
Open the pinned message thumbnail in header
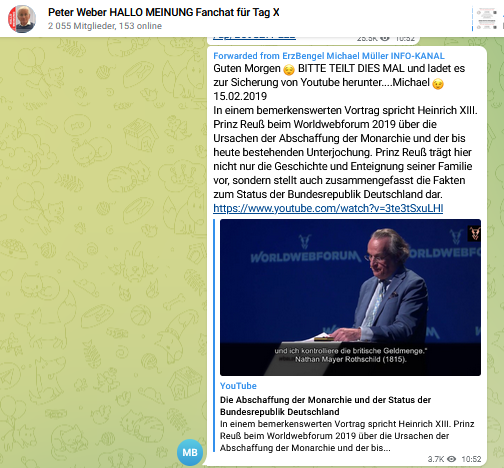[x=486, y=19]
